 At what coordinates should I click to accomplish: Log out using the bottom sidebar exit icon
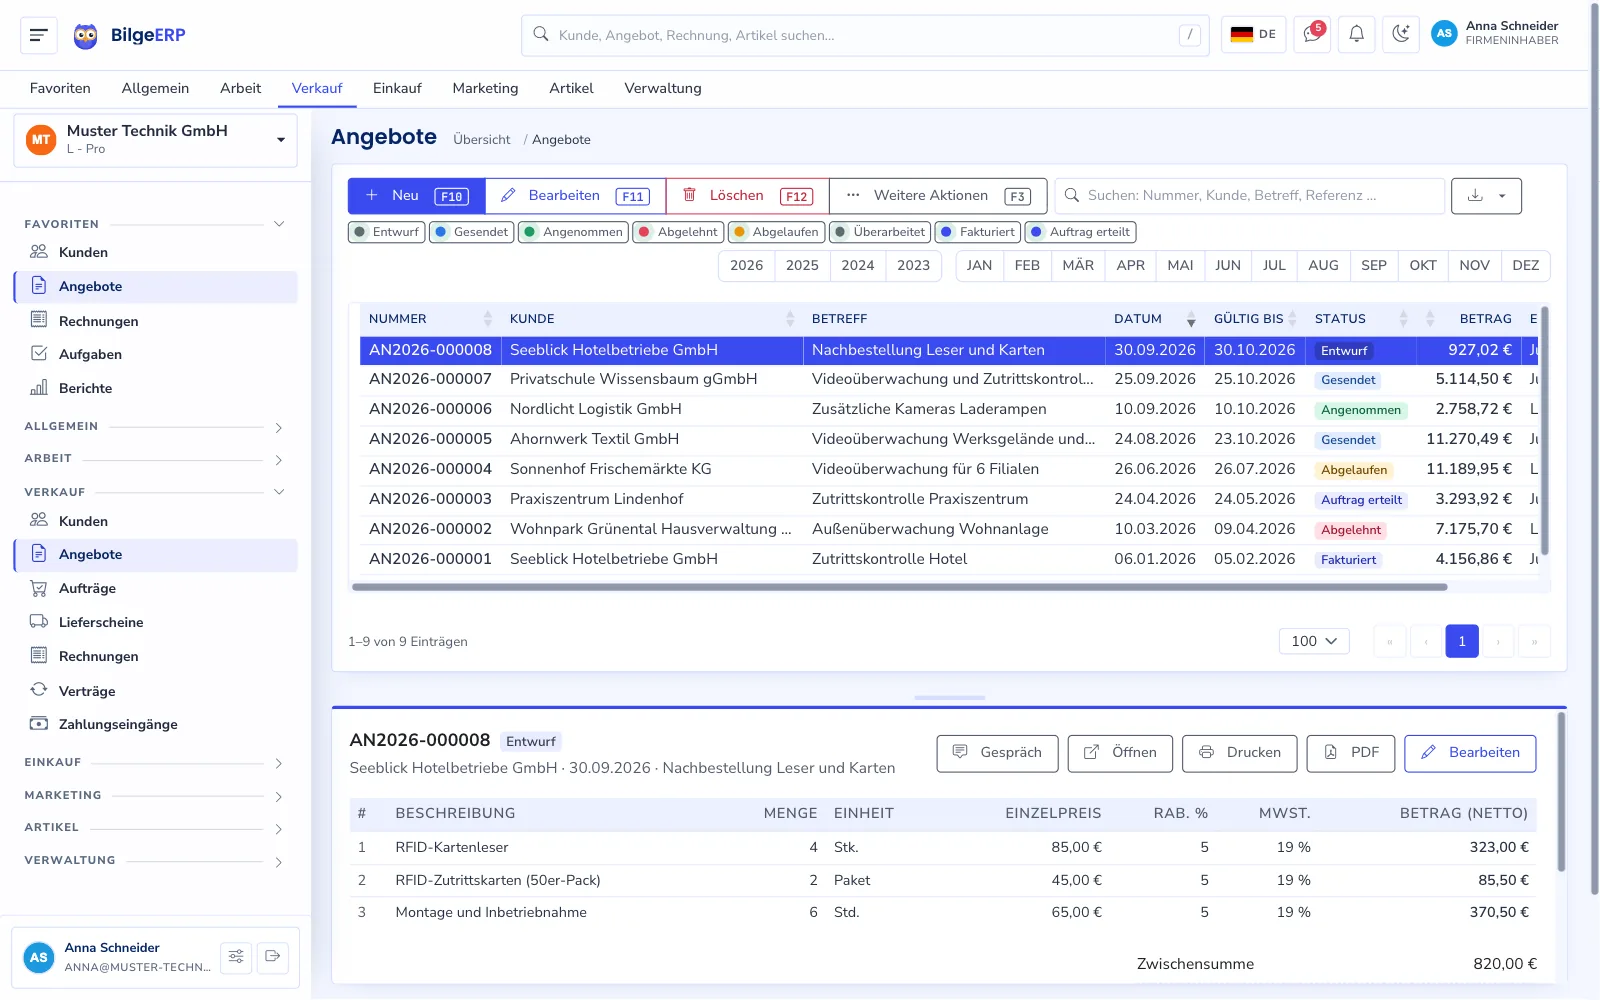pos(272,957)
